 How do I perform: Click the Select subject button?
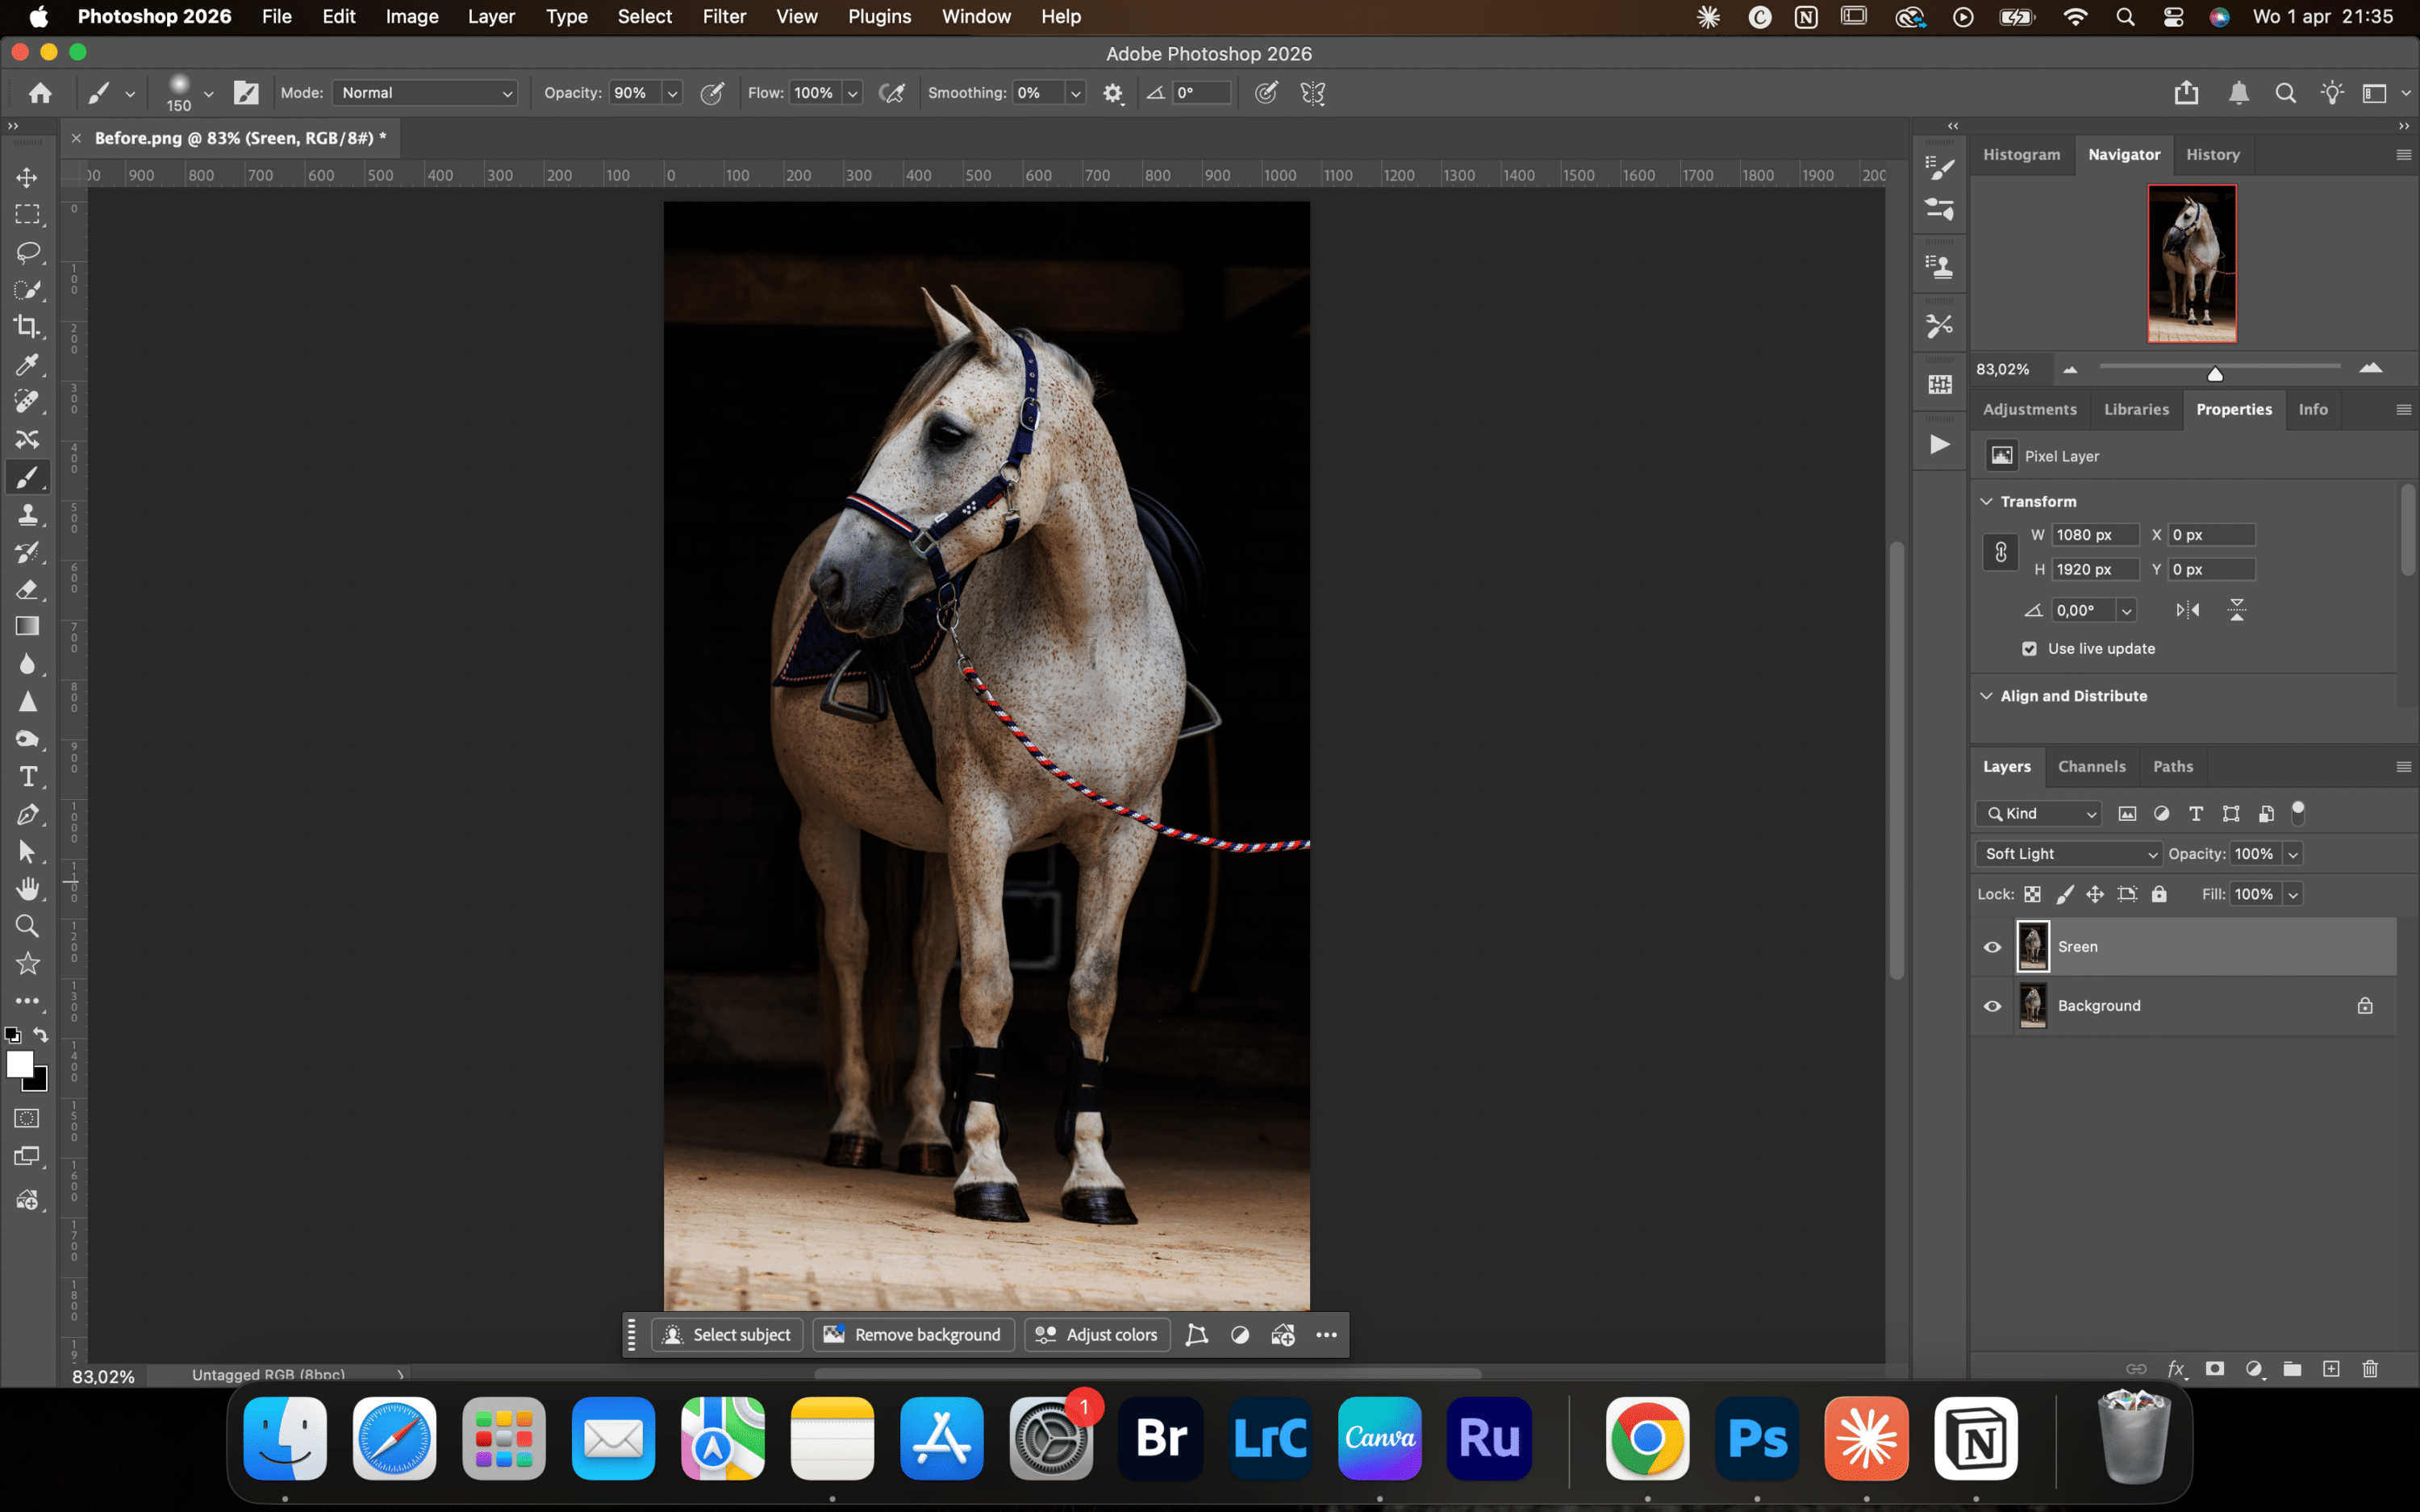coord(727,1334)
